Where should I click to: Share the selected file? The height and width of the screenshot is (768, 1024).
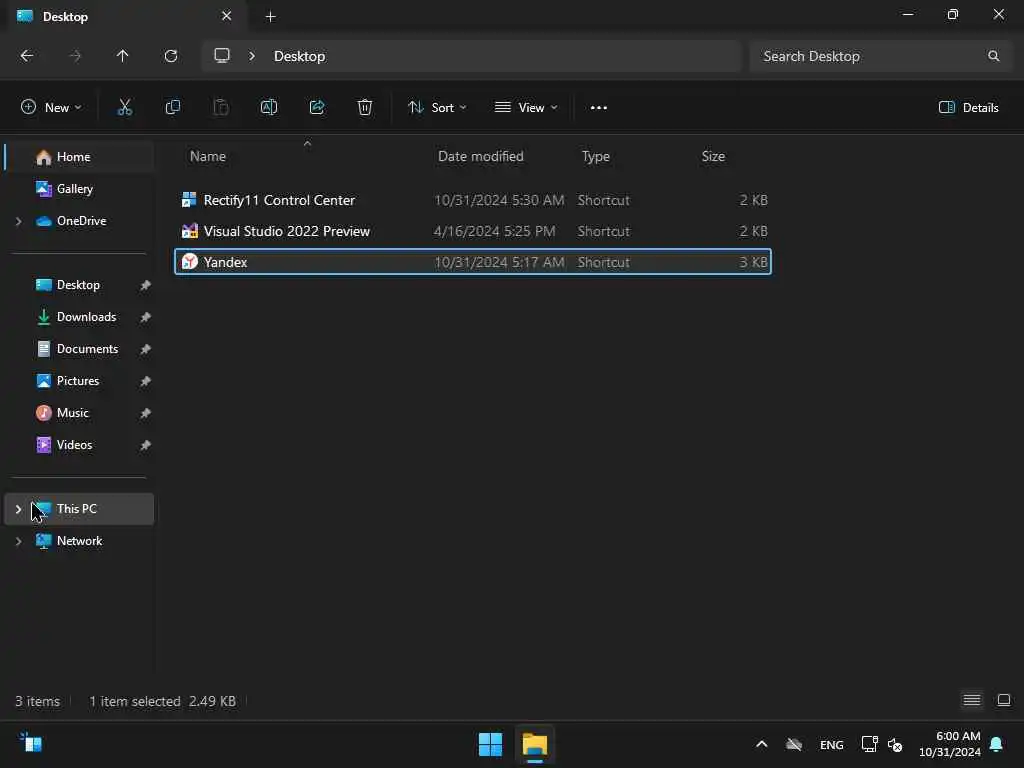tap(317, 108)
